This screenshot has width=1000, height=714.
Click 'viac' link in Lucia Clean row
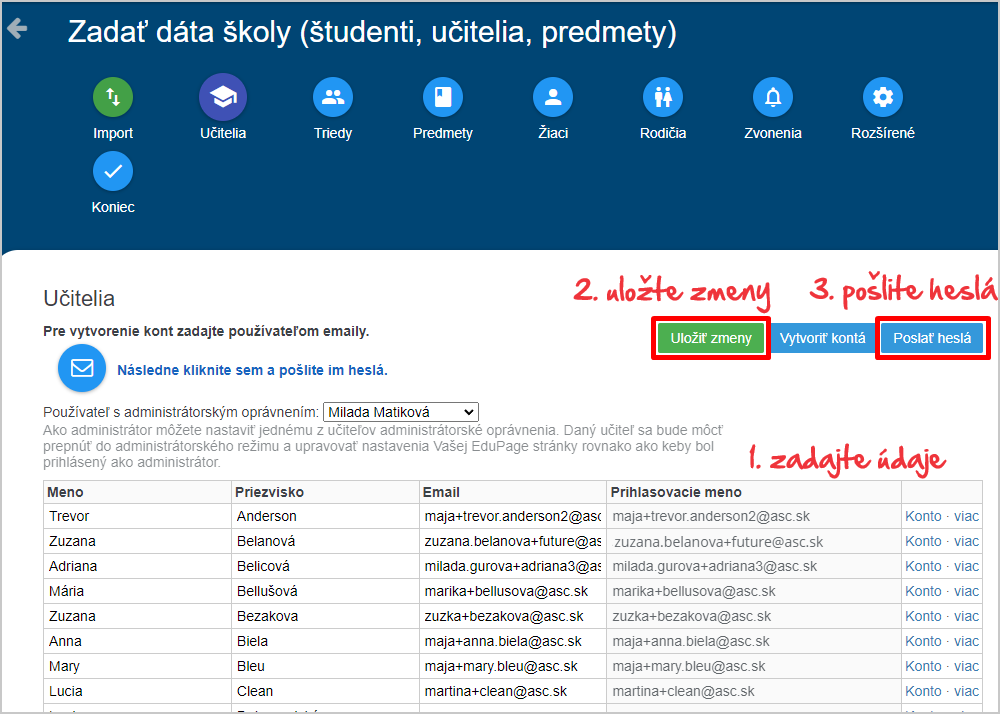(966, 691)
